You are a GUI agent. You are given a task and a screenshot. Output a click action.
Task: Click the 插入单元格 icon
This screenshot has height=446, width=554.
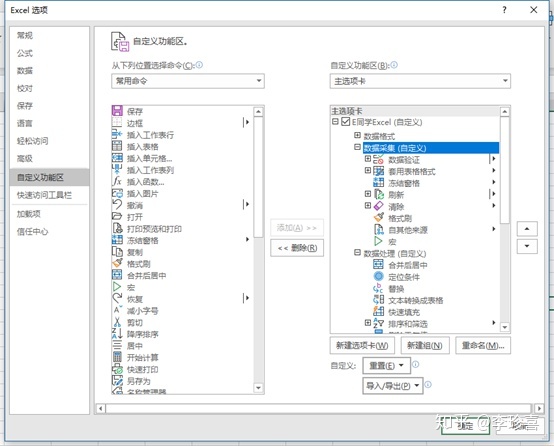[117, 158]
